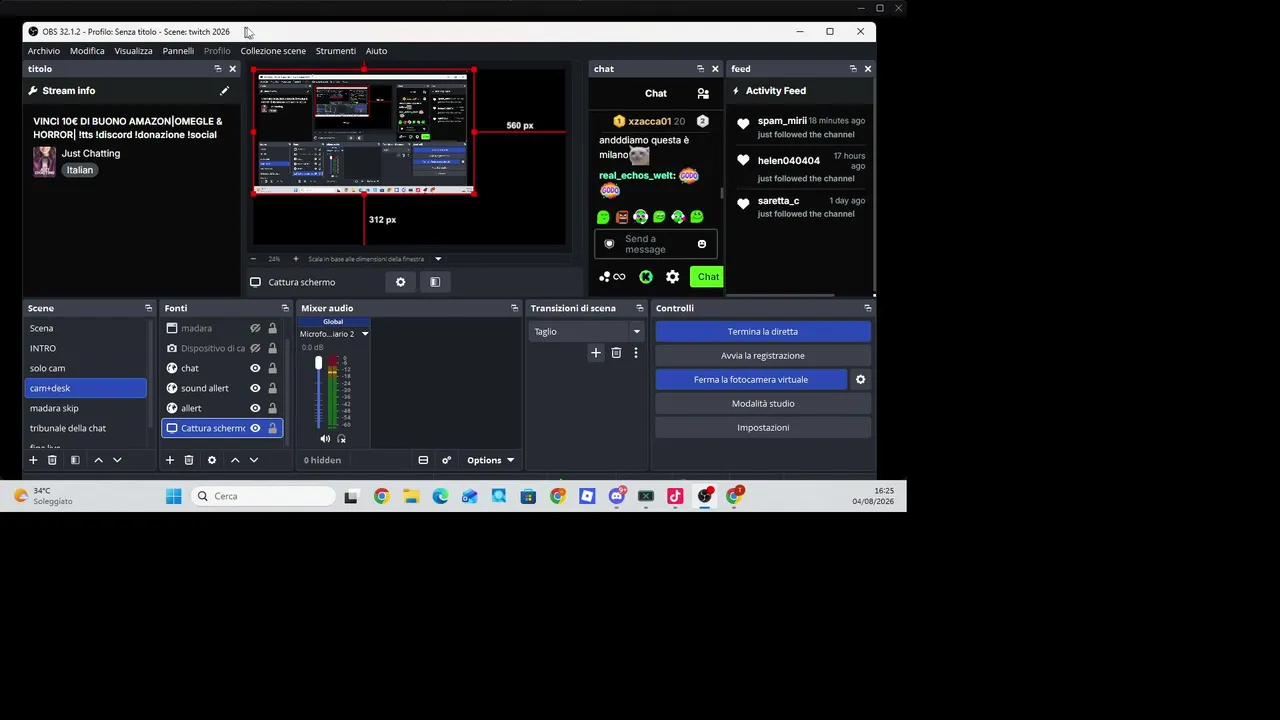Screen dimensions: 1280x720
Task: Open the Visualizza menu
Action: click(133, 51)
